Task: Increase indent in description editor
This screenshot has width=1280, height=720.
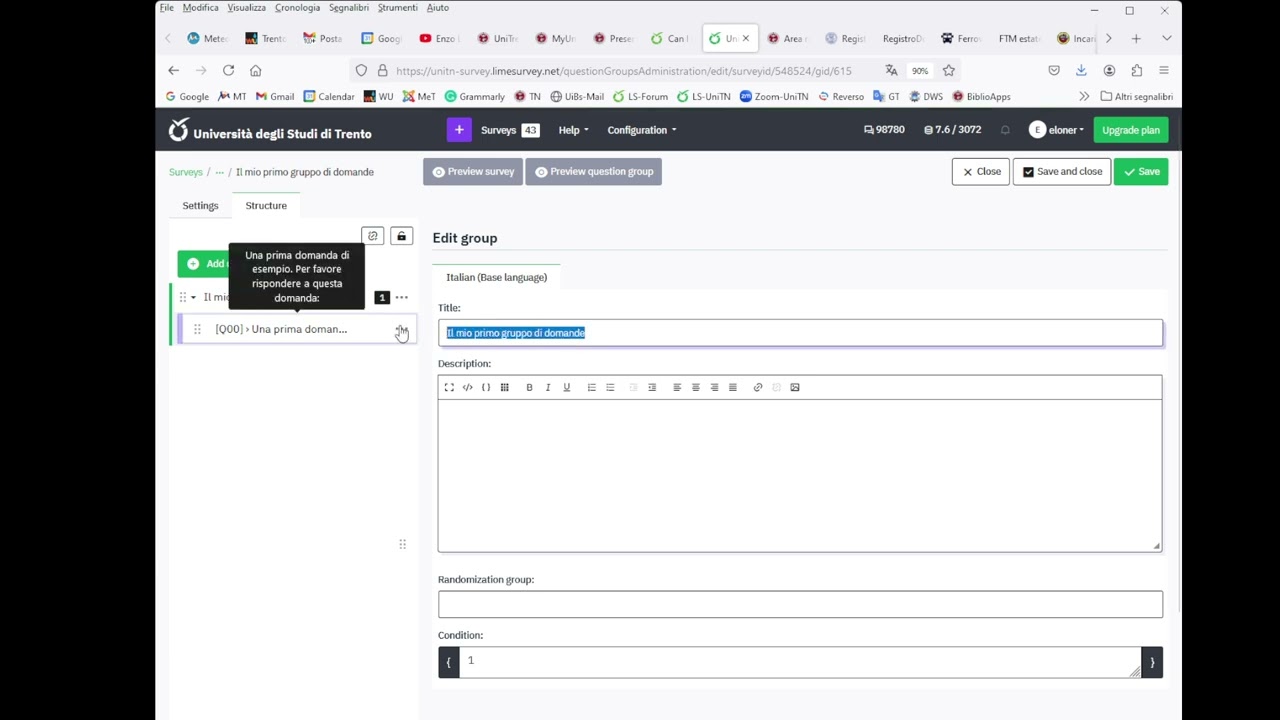Action: [x=652, y=387]
